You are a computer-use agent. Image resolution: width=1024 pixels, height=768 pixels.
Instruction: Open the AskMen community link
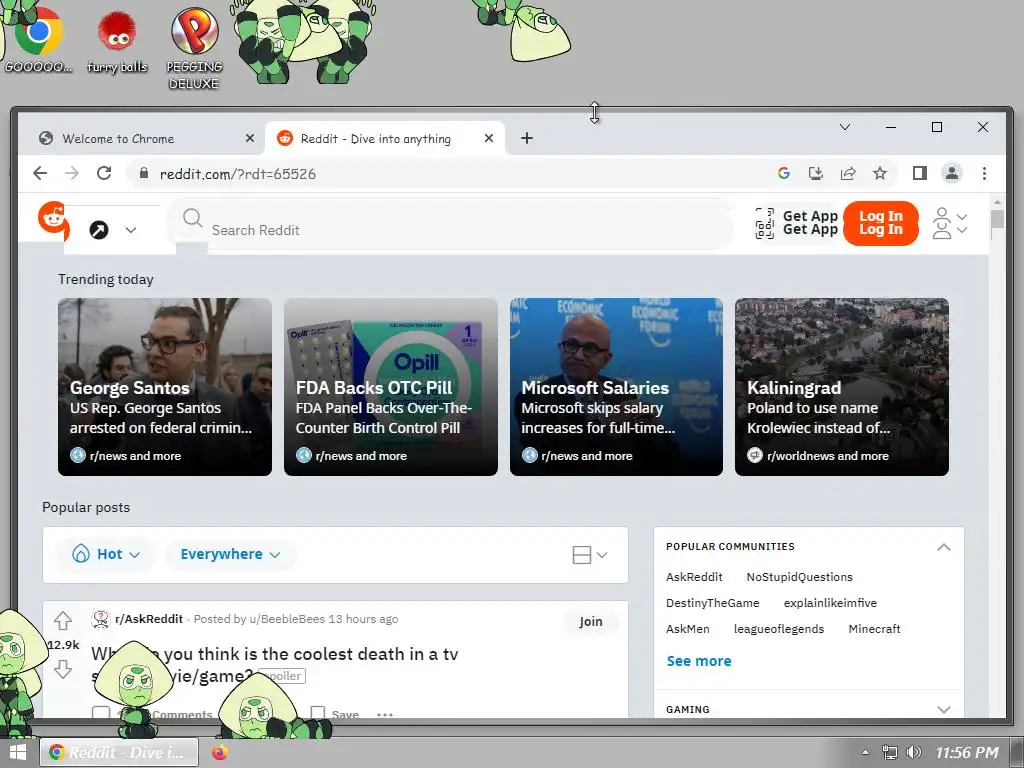point(688,629)
